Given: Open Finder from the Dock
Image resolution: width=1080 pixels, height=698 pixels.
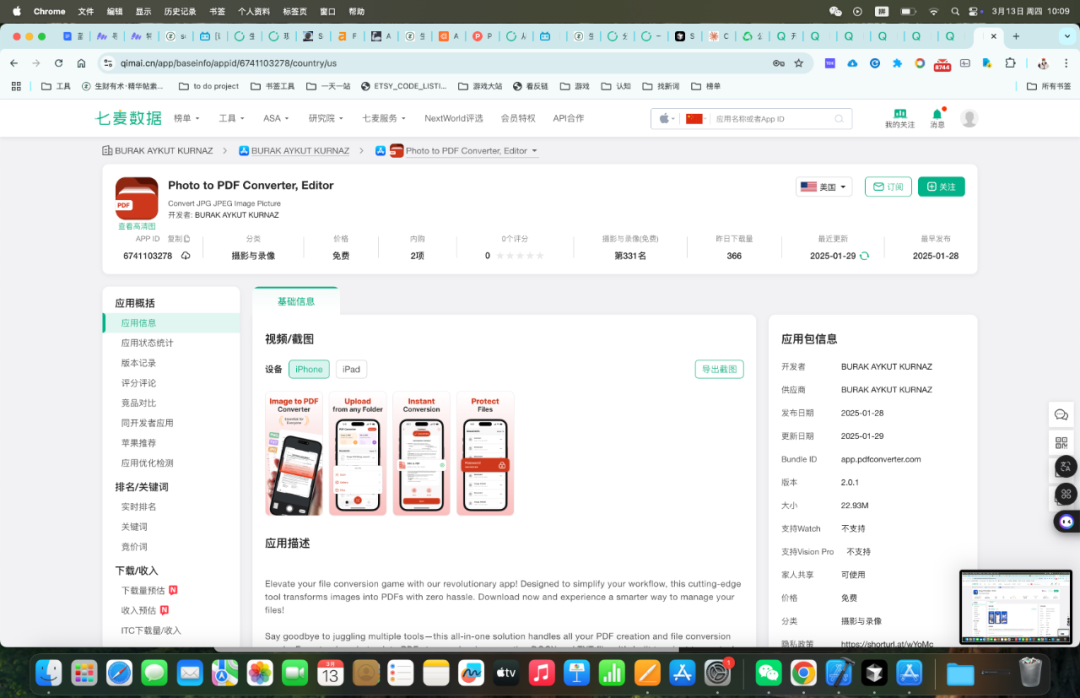Looking at the screenshot, I should click(x=49, y=673).
